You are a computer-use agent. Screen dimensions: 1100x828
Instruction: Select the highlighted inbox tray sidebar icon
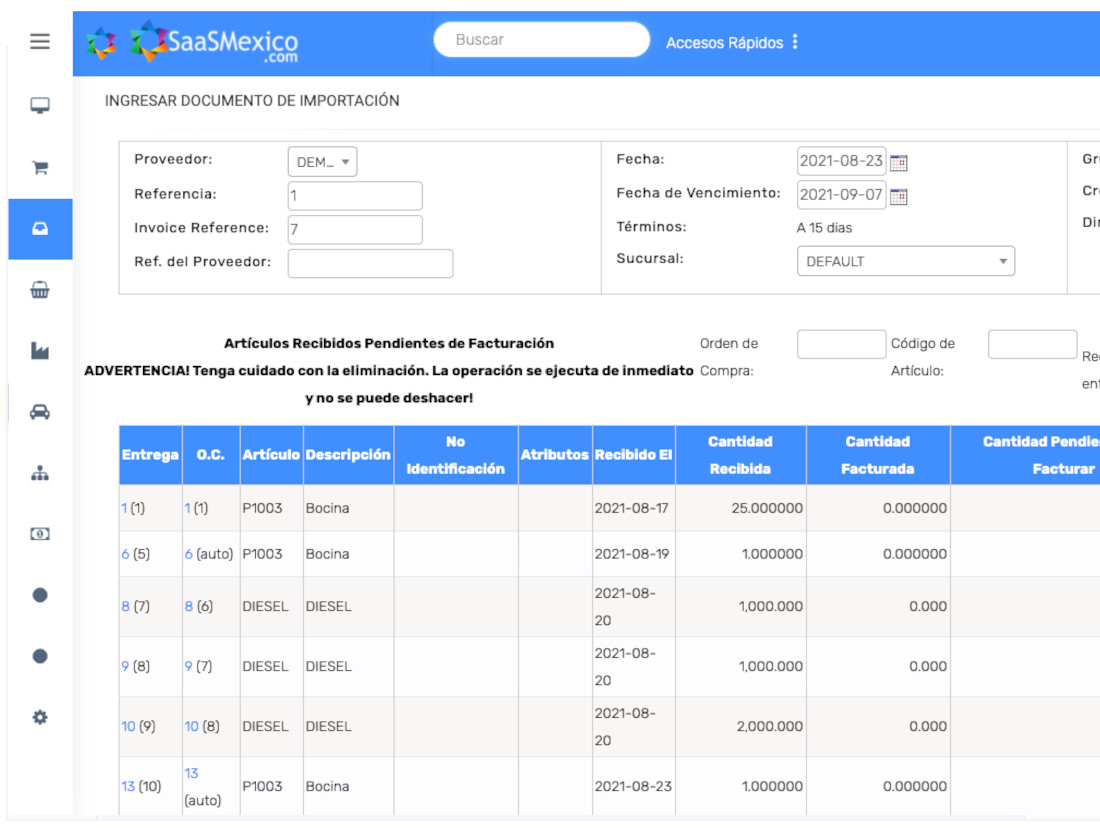coord(40,229)
